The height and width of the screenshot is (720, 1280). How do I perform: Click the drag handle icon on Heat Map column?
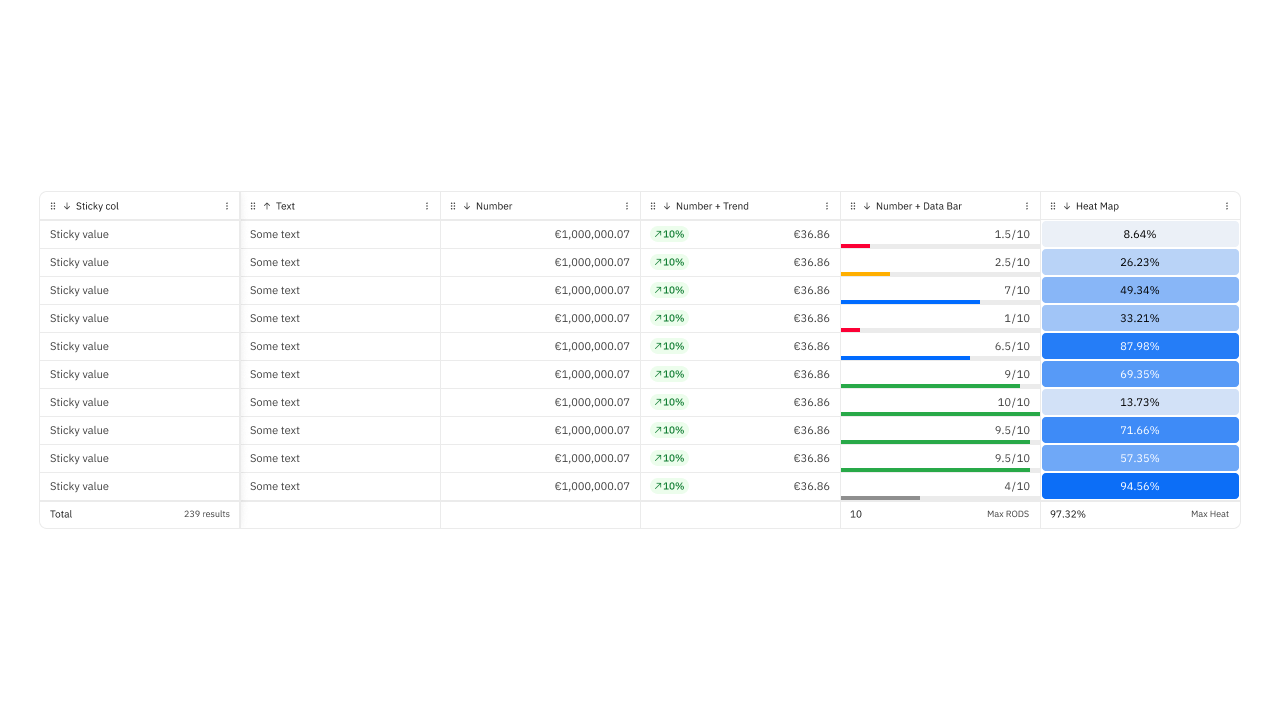tap(1052, 206)
